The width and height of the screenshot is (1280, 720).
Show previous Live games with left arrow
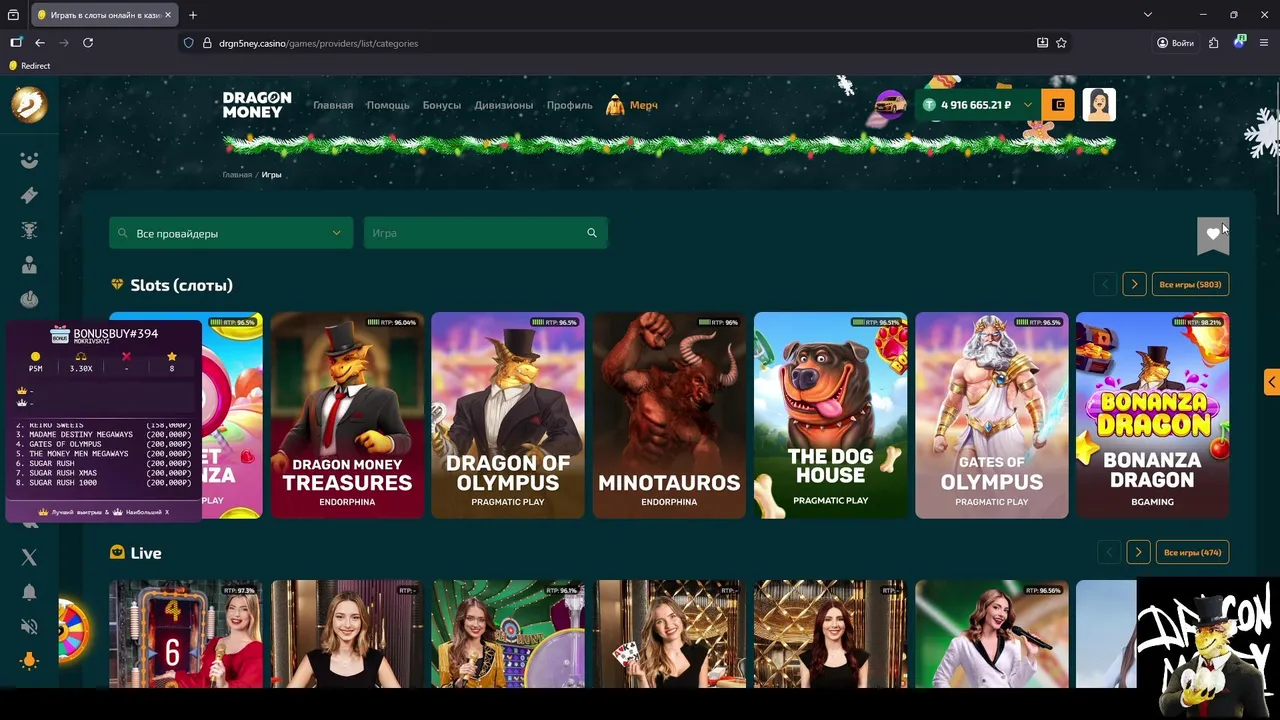(1109, 552)
